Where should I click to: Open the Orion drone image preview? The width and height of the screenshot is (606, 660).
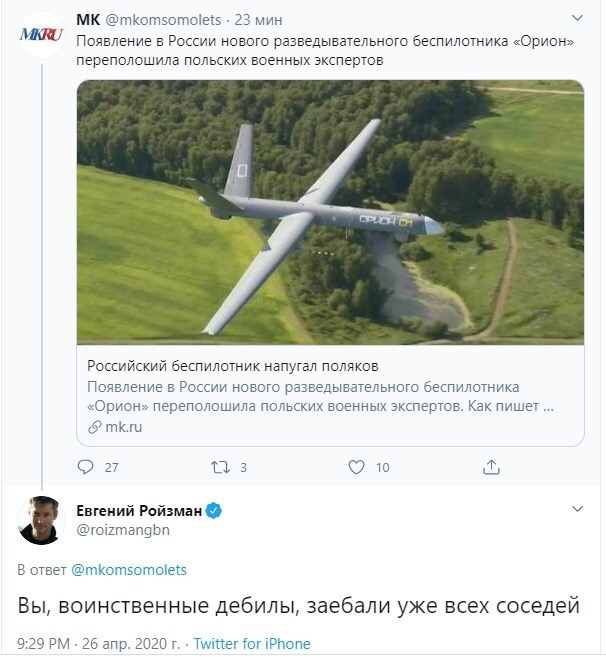(x=330, y=212)
